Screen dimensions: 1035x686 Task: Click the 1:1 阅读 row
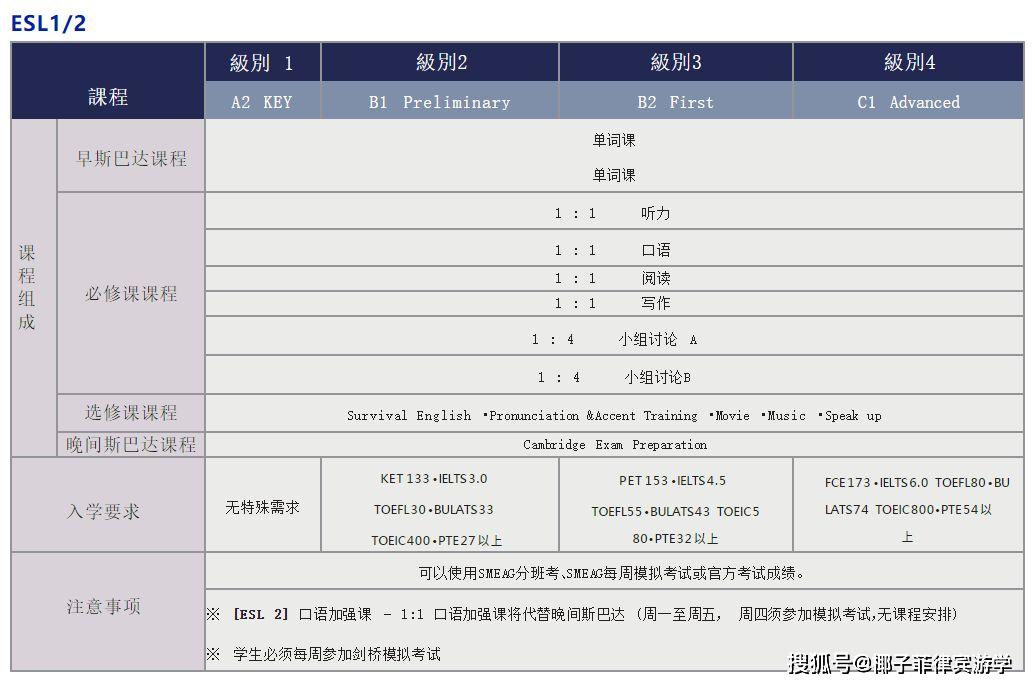(x=614, y=278)
